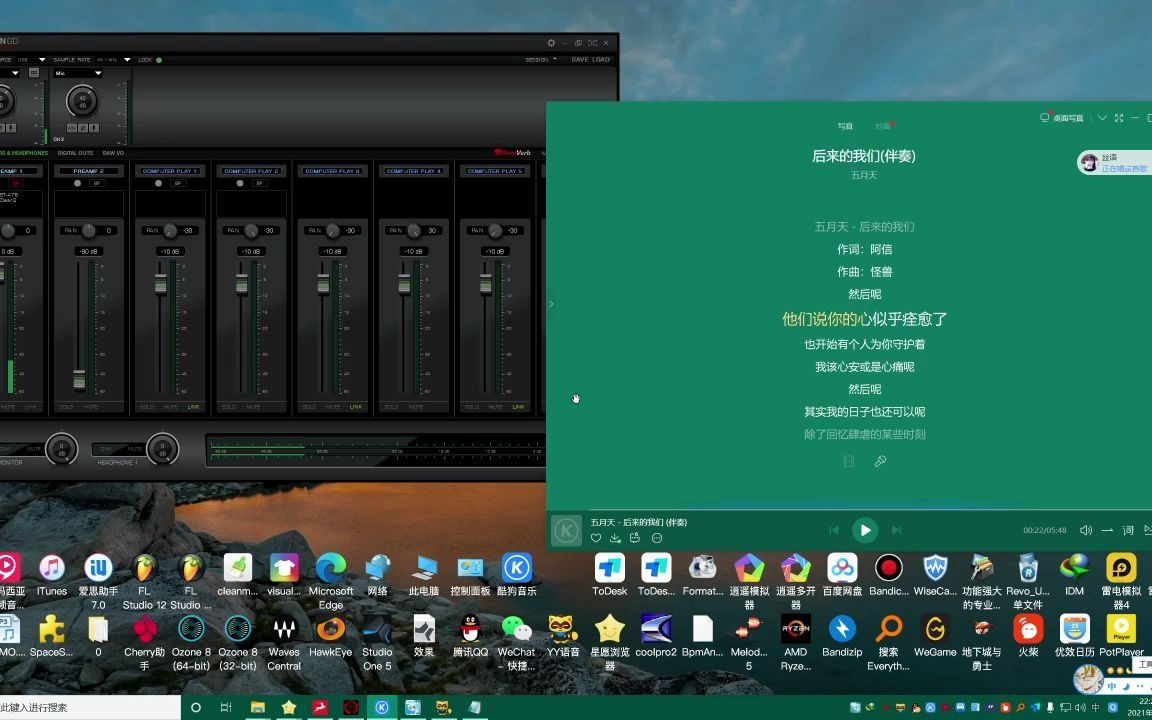Open the ToDesk desktop icon
This screenshot has height=720, width=1152.
coord(610,575)
